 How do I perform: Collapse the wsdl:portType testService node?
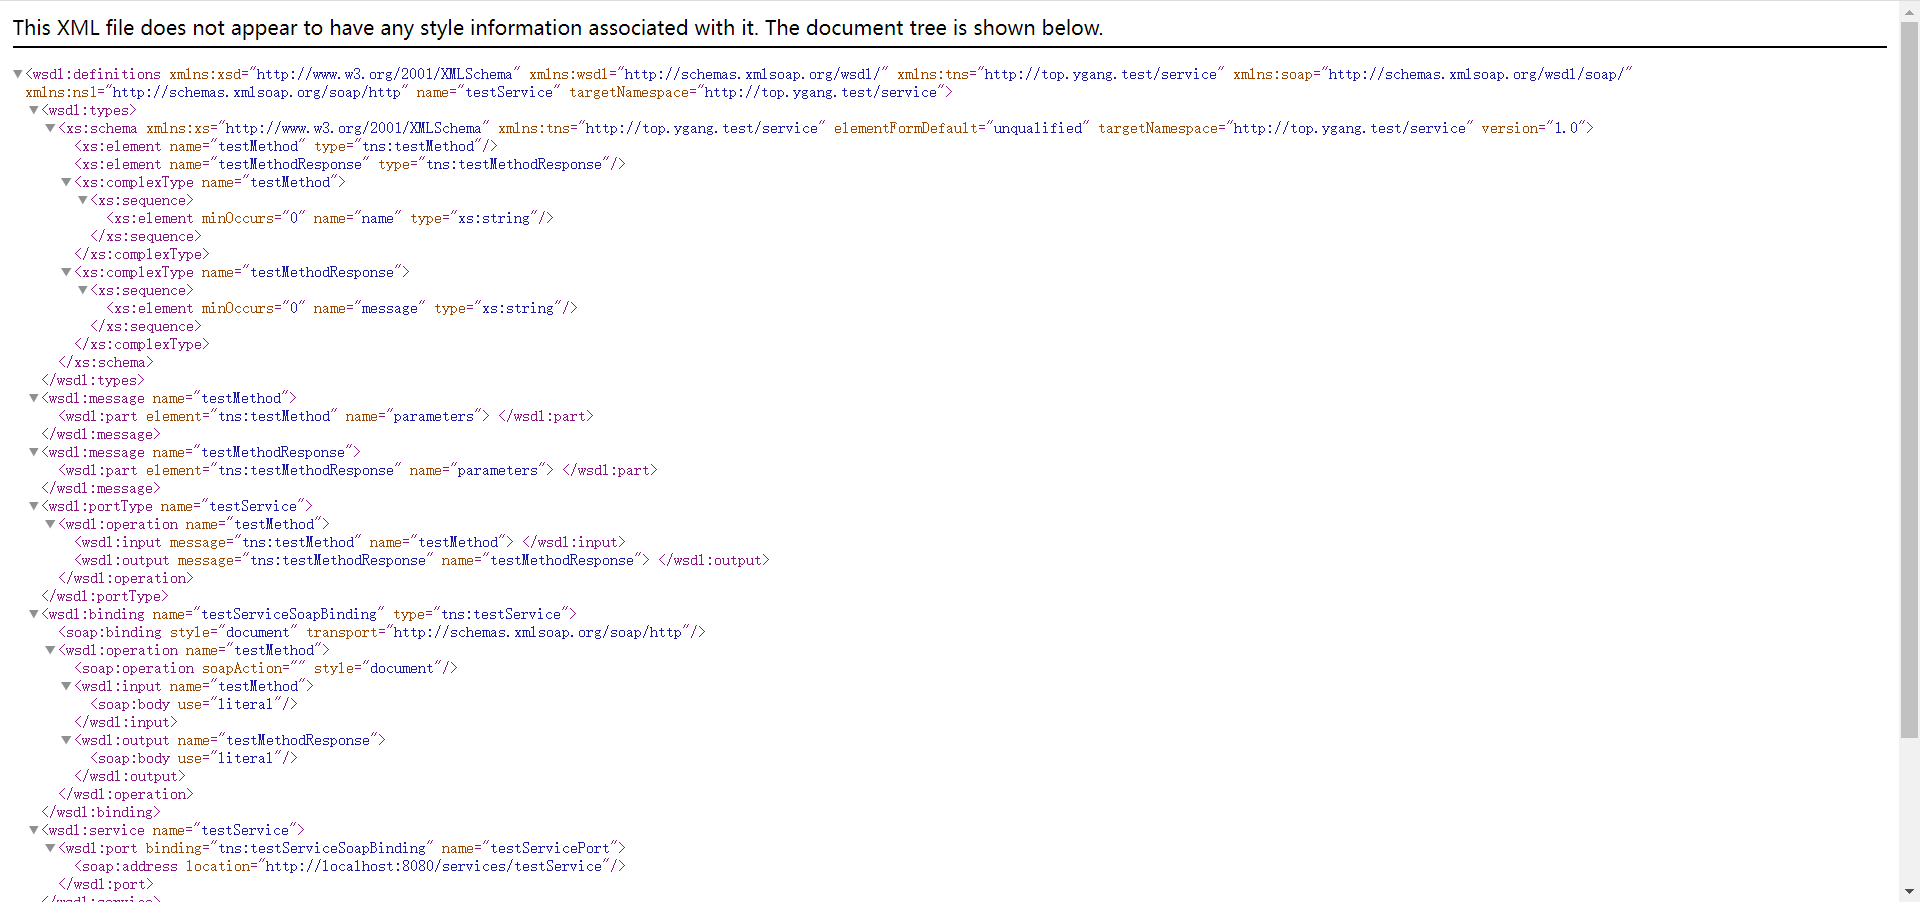pyautogui.click(x=34, y=506)
